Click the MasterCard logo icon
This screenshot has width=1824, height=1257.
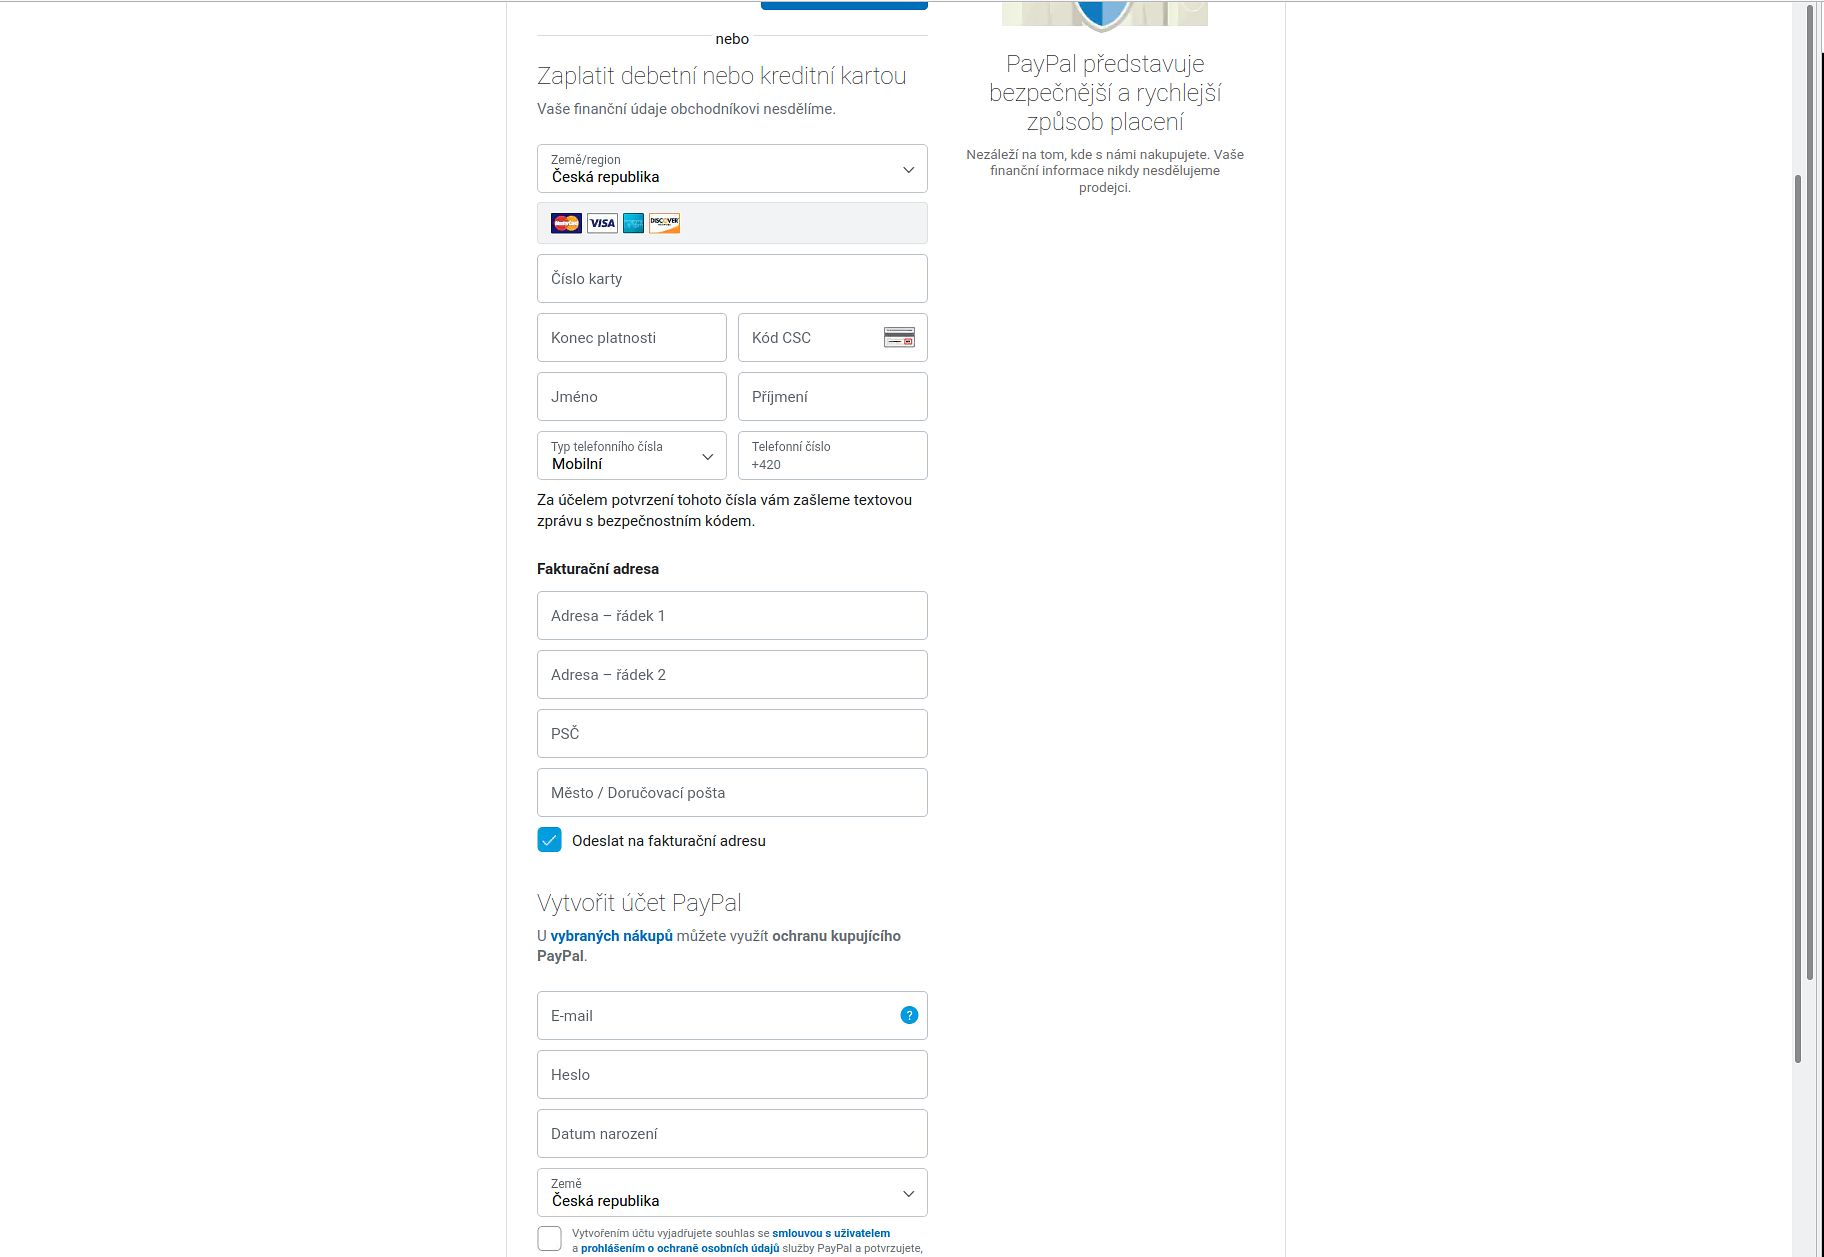pyautogui.click(x=566, y=223)
